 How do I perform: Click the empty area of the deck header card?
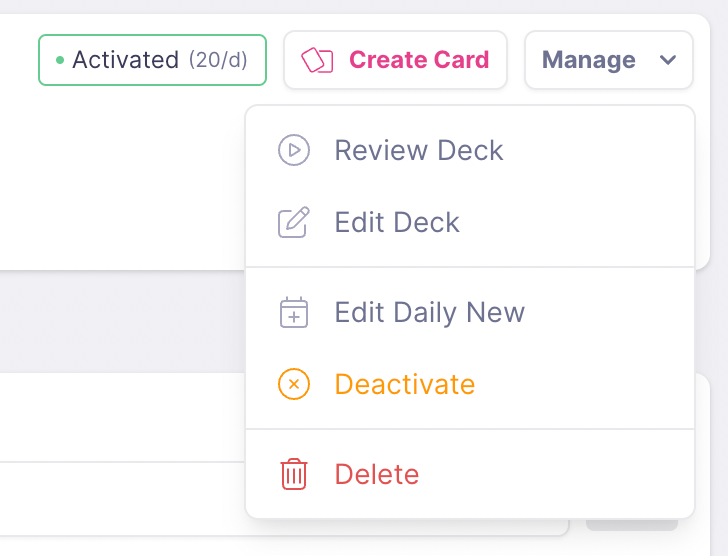tap(120, 180)
